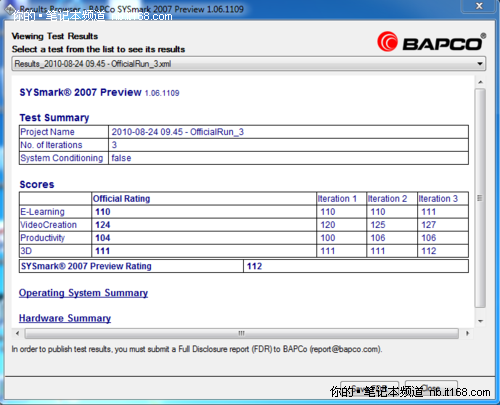The image size is (500, 405).
Task: Click the vertical scrollbar down arrow
Action: point(480,321)
